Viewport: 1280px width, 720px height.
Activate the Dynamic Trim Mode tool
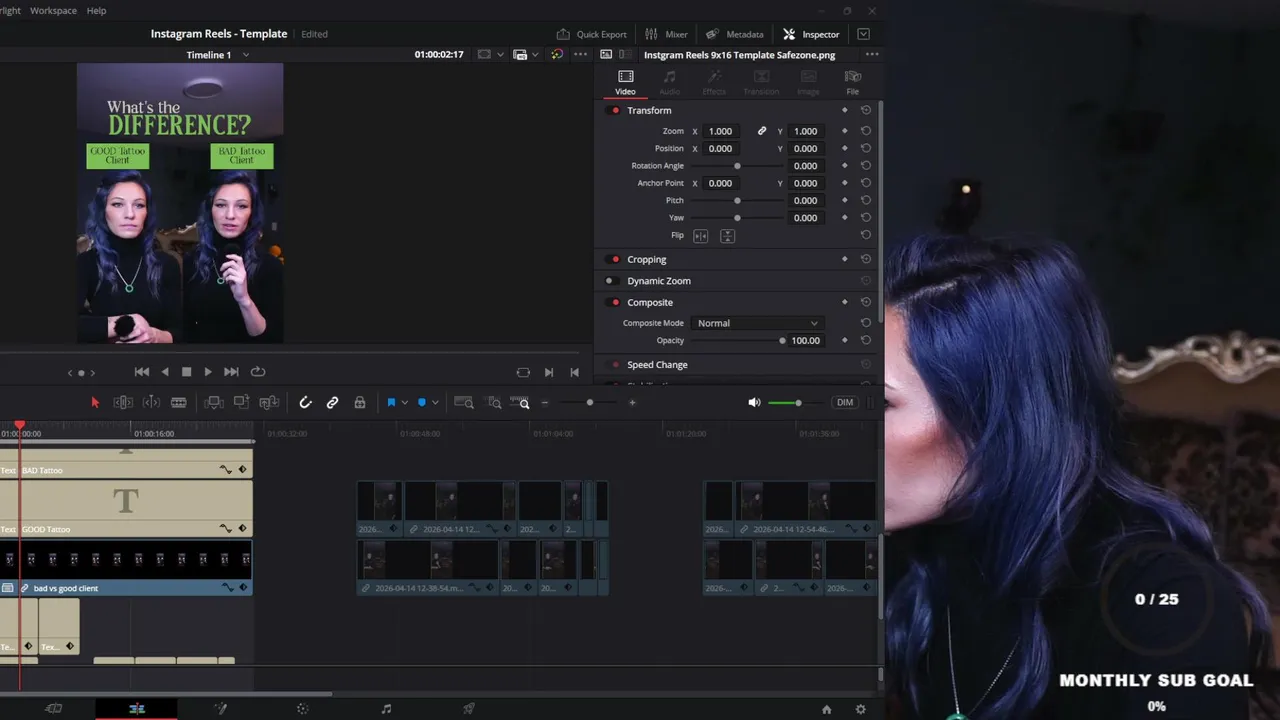click(x=151, y=402)
